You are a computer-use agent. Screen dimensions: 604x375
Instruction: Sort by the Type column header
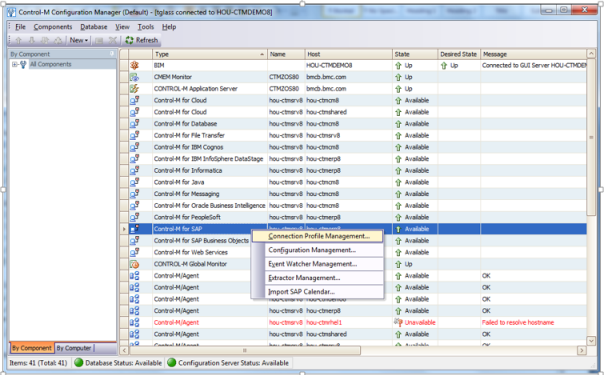(x=210, y=54)
